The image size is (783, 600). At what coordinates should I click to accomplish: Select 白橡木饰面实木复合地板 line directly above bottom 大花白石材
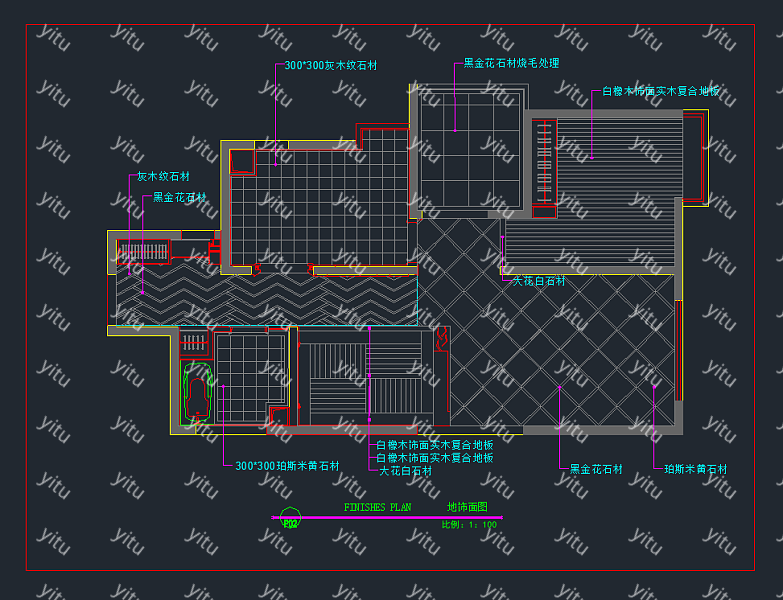point(434,458)
